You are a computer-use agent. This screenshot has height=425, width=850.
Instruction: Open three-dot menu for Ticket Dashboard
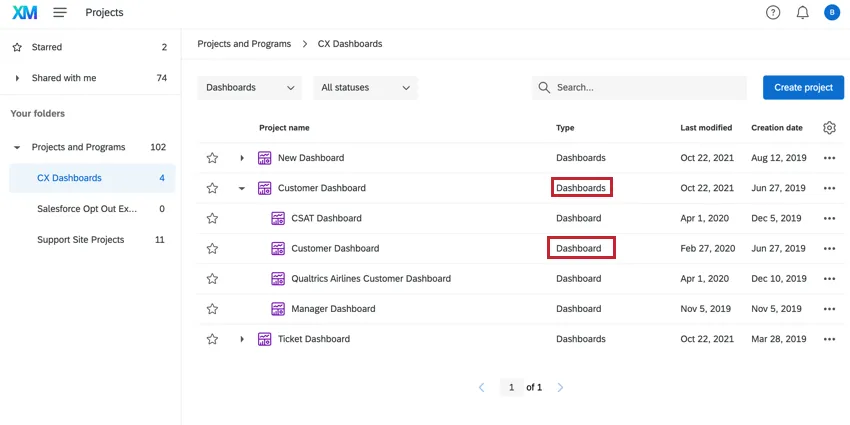(829, 339)
